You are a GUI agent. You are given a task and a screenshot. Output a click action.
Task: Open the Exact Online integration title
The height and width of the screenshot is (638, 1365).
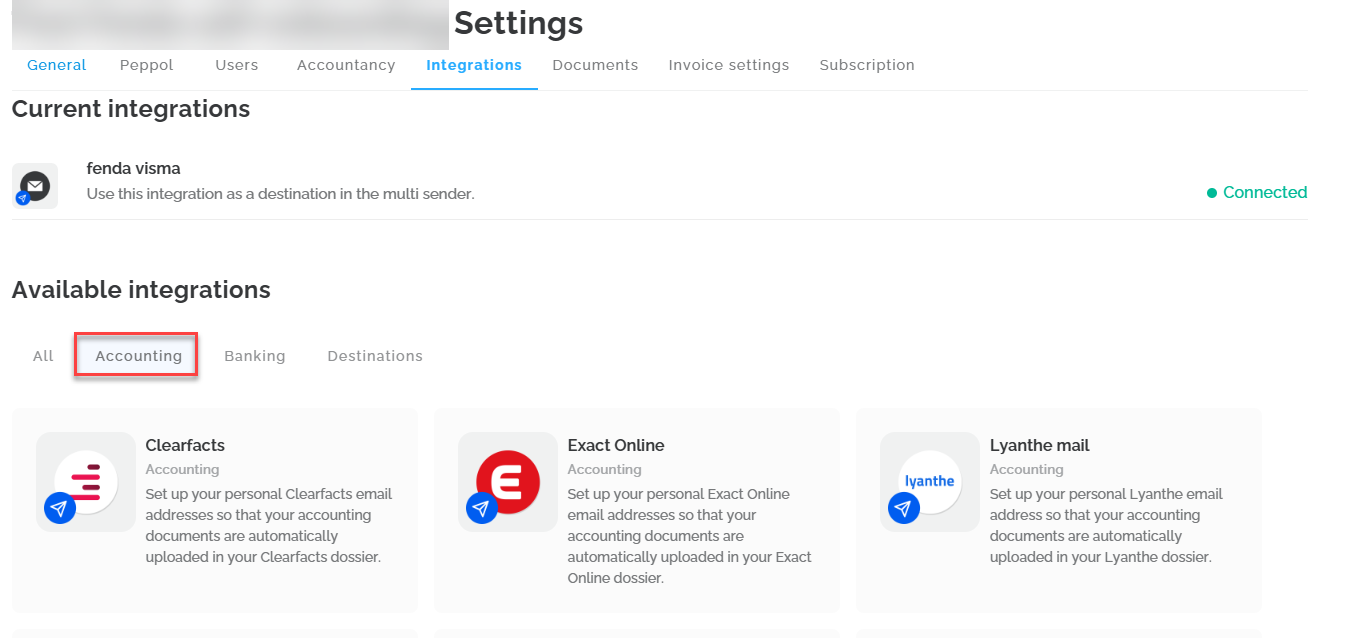616,445
